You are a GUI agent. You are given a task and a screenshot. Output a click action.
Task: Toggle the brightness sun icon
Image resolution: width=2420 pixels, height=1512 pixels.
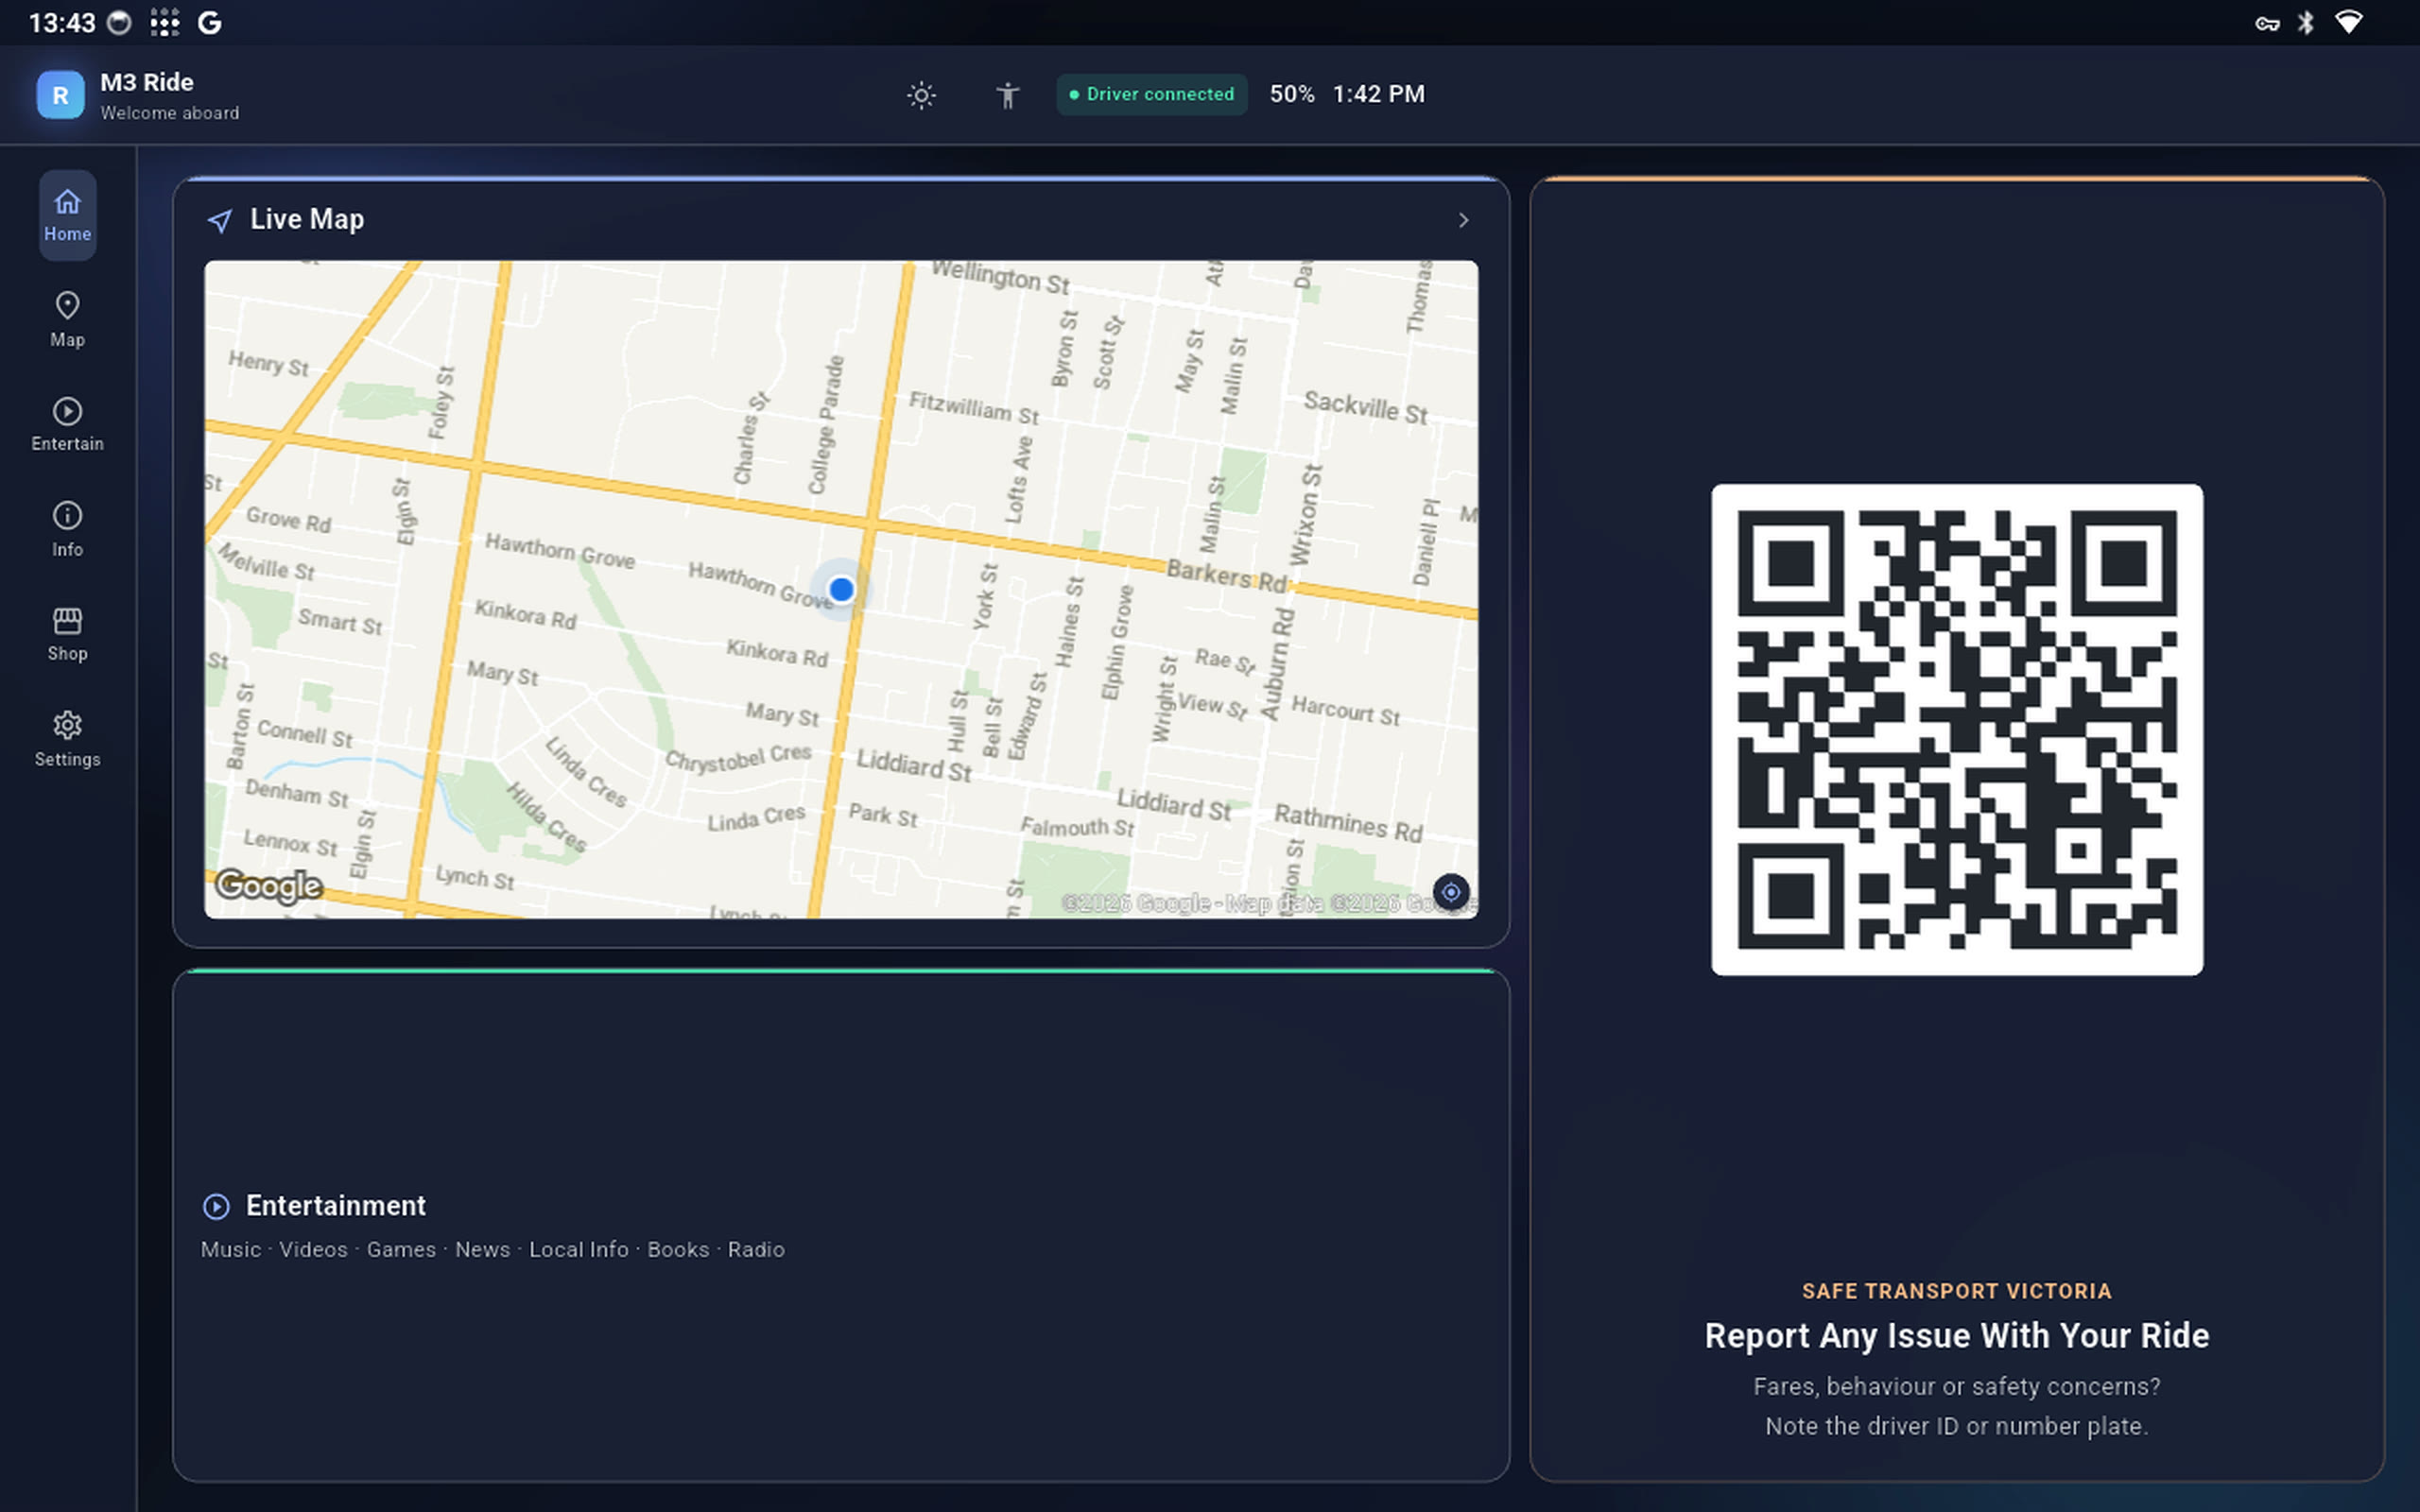[921, 95]
